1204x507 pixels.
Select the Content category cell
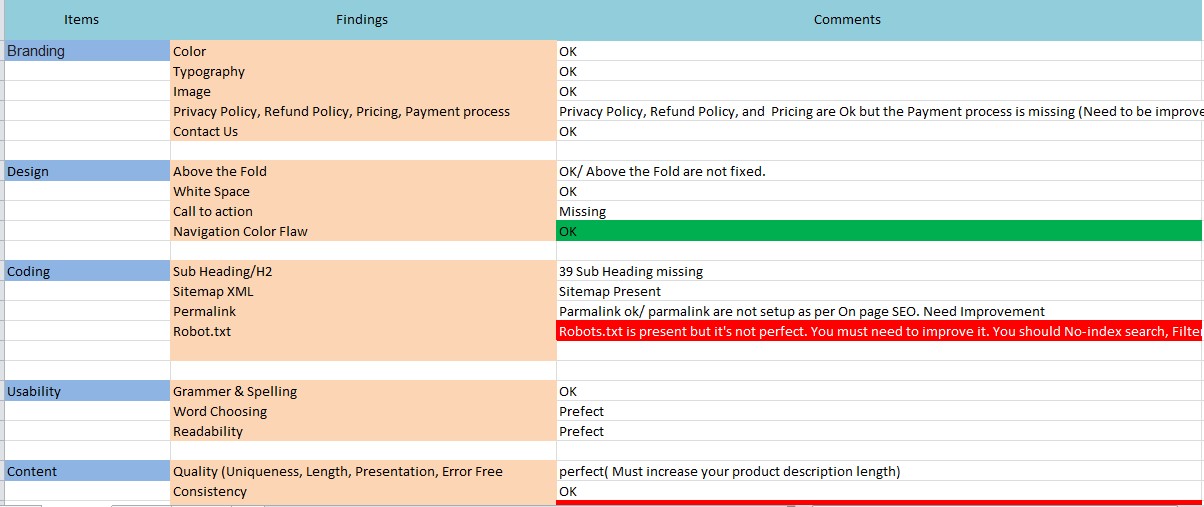tap(87, 471)
